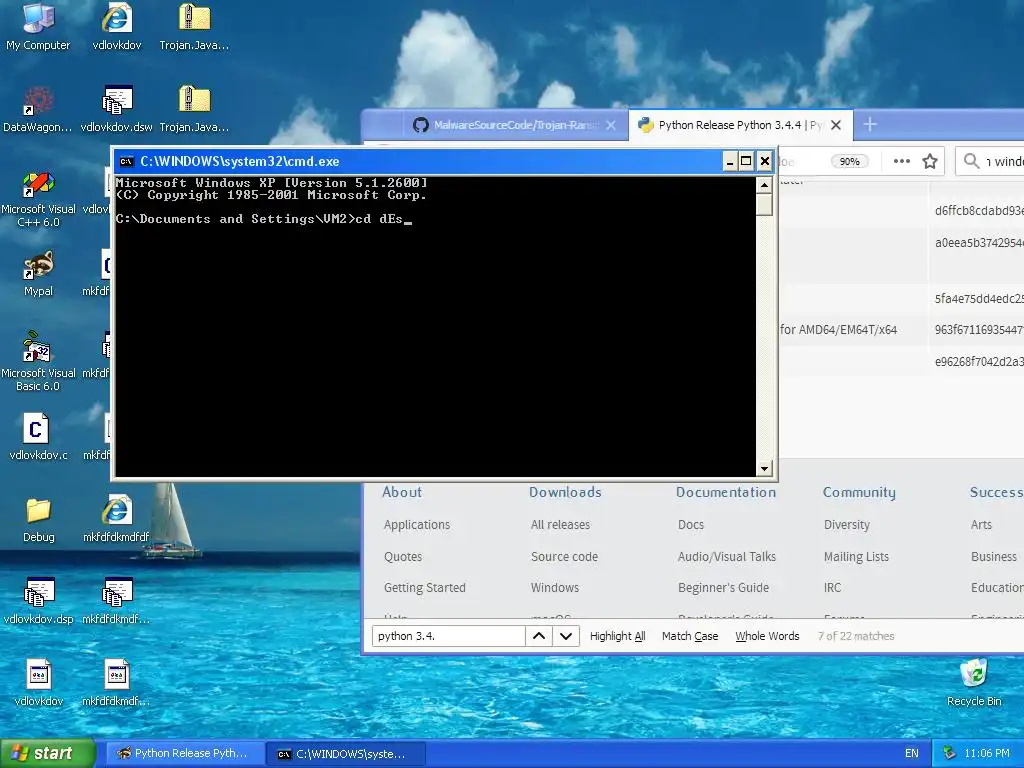Open the Quotes link
Screen dimensions: 1024x768
click(x=403, y=556)
